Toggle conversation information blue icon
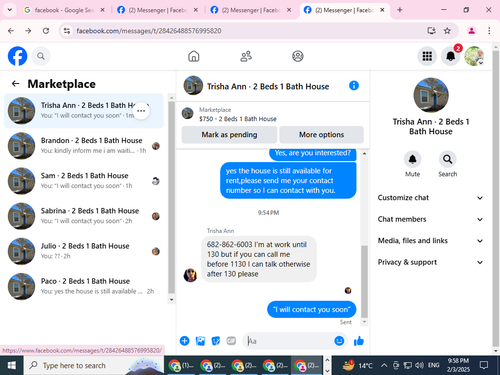The height and width of the screenshot is (375, 500). (354, 86)
